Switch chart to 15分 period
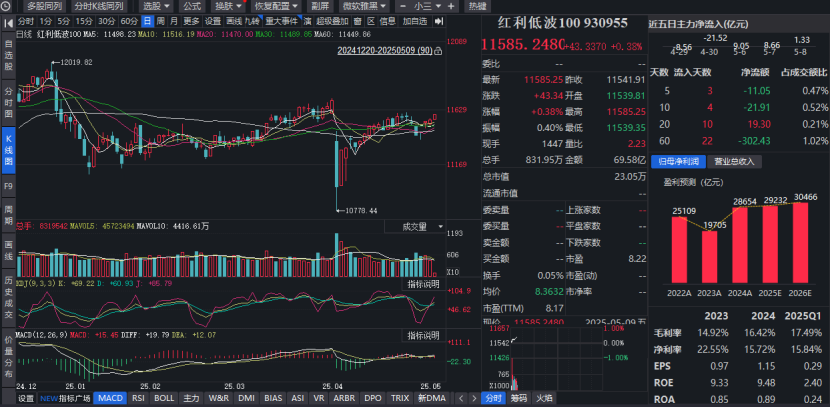This screenshot has height=407, width=831. tap(84, 22)
